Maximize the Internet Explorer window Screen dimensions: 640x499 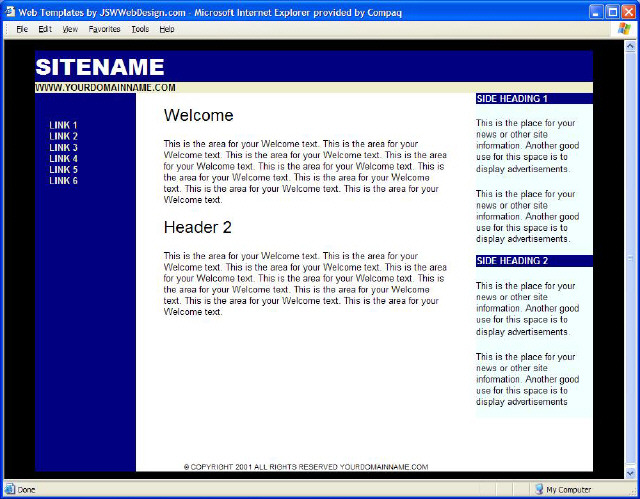coord(613,12)
